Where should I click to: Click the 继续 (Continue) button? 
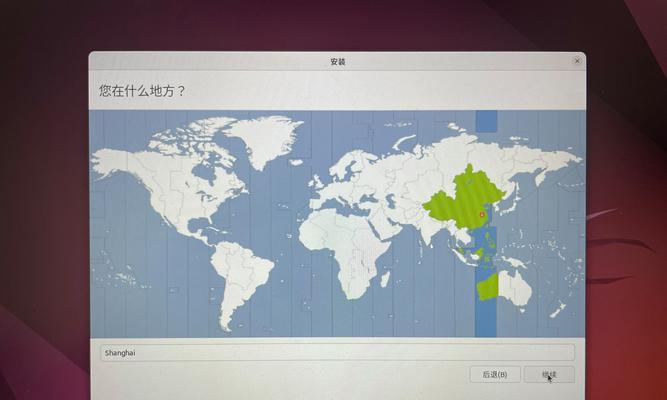pyautogui.click(x=549, y=374)
